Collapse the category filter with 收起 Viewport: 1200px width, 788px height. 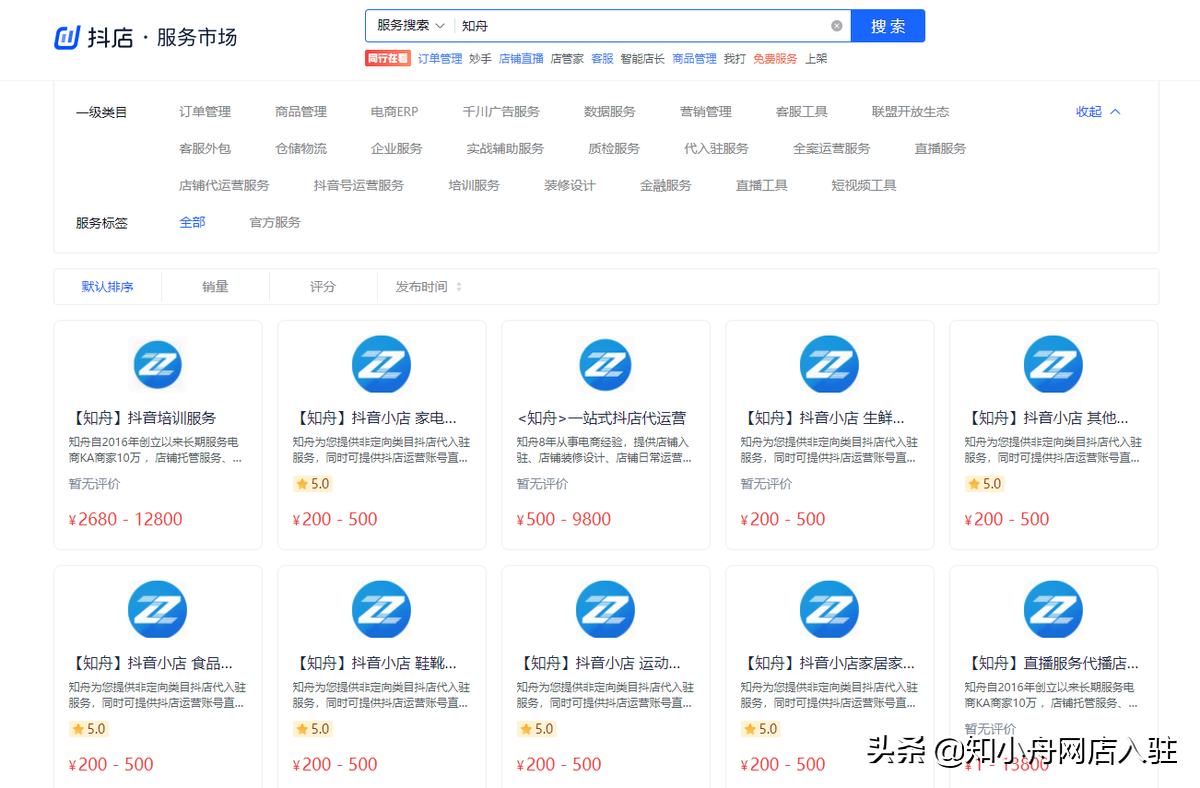[1098, 112]
